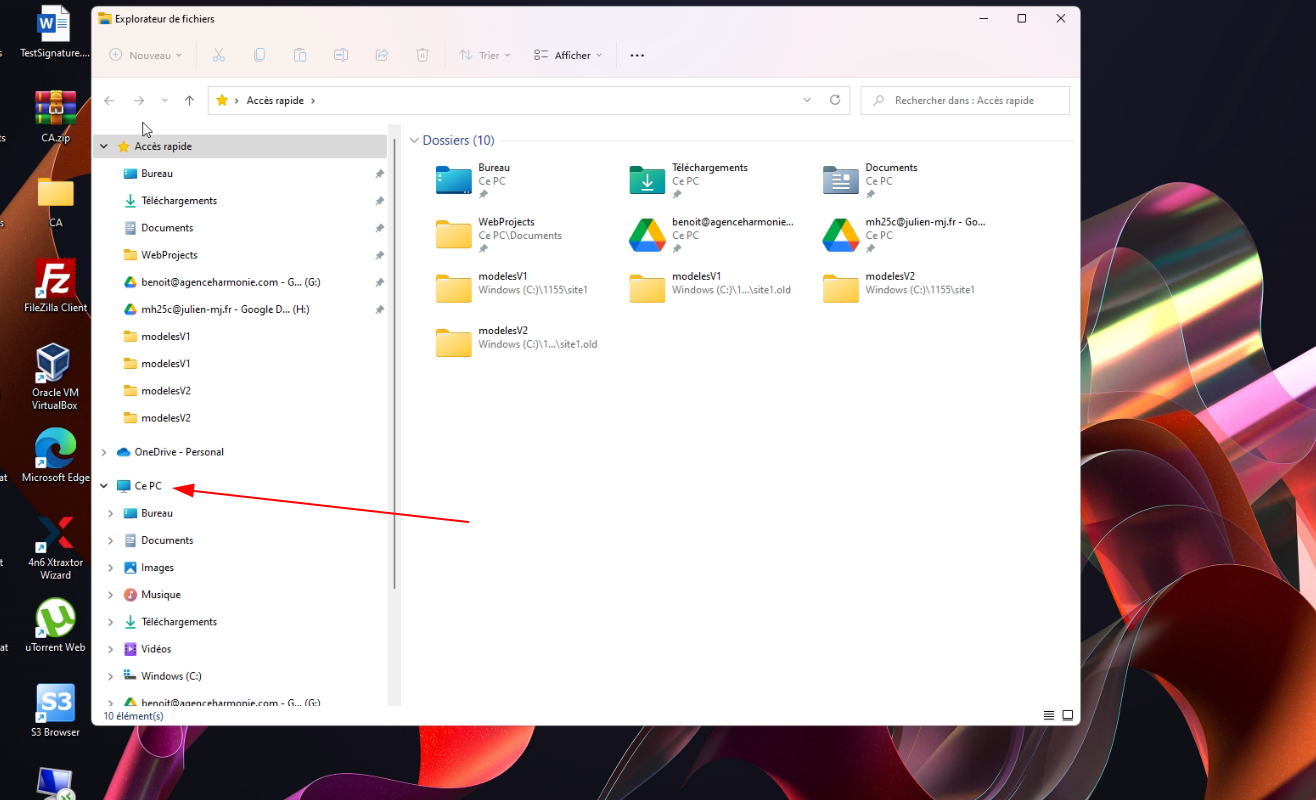
Task: Click the Cut scissors icon in toolbar
Action: click(x=218, y=55)
